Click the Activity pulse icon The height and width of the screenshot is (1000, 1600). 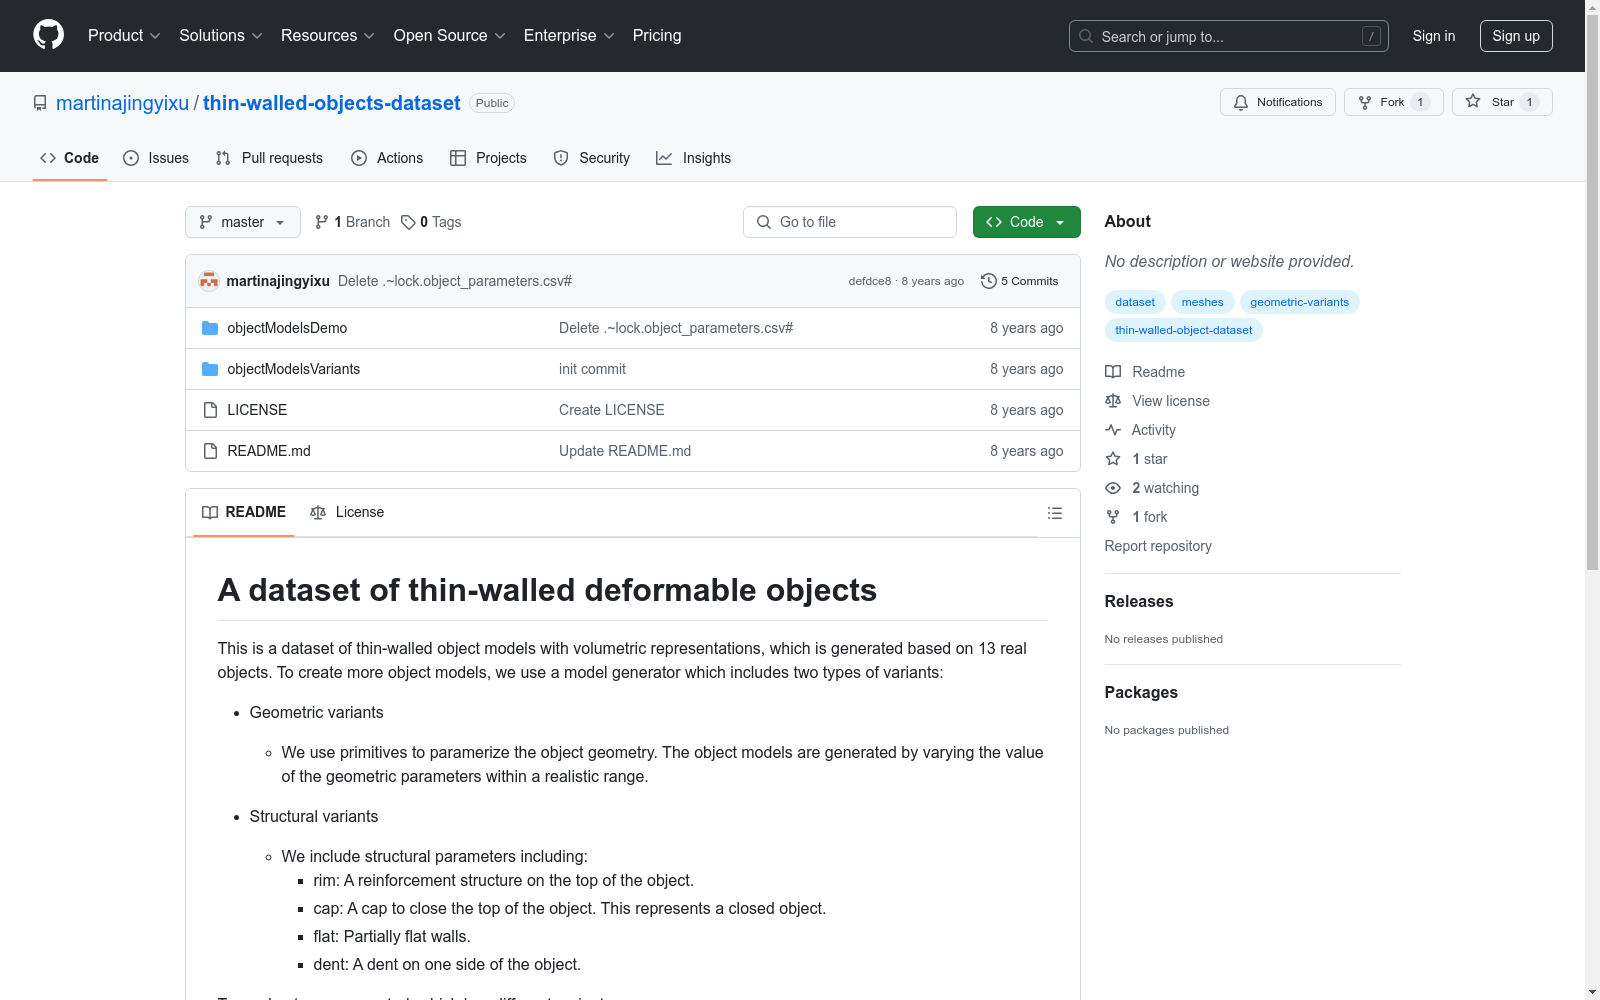pyautogui.click(x=1113, y=430)
